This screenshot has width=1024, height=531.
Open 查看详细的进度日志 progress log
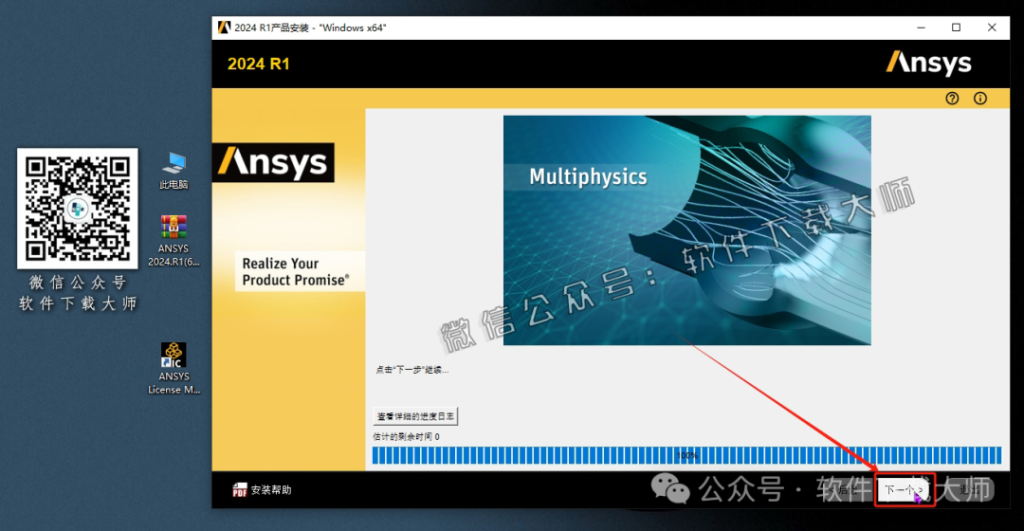415,416
